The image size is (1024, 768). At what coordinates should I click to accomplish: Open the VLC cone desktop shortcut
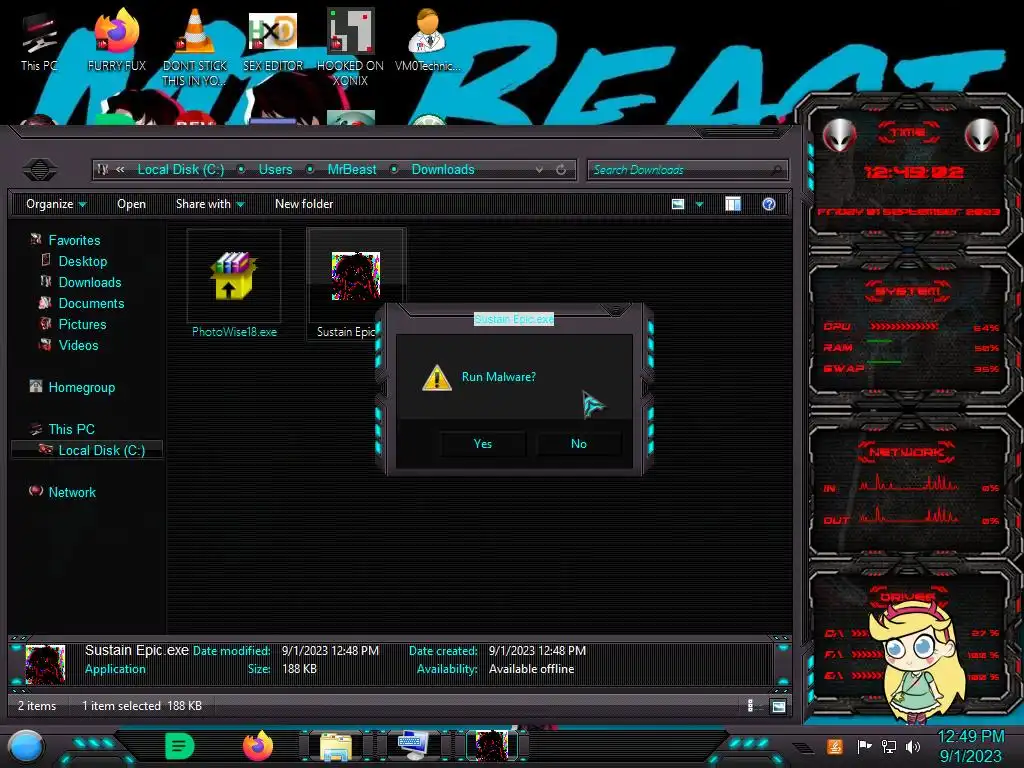click(195, 47)
